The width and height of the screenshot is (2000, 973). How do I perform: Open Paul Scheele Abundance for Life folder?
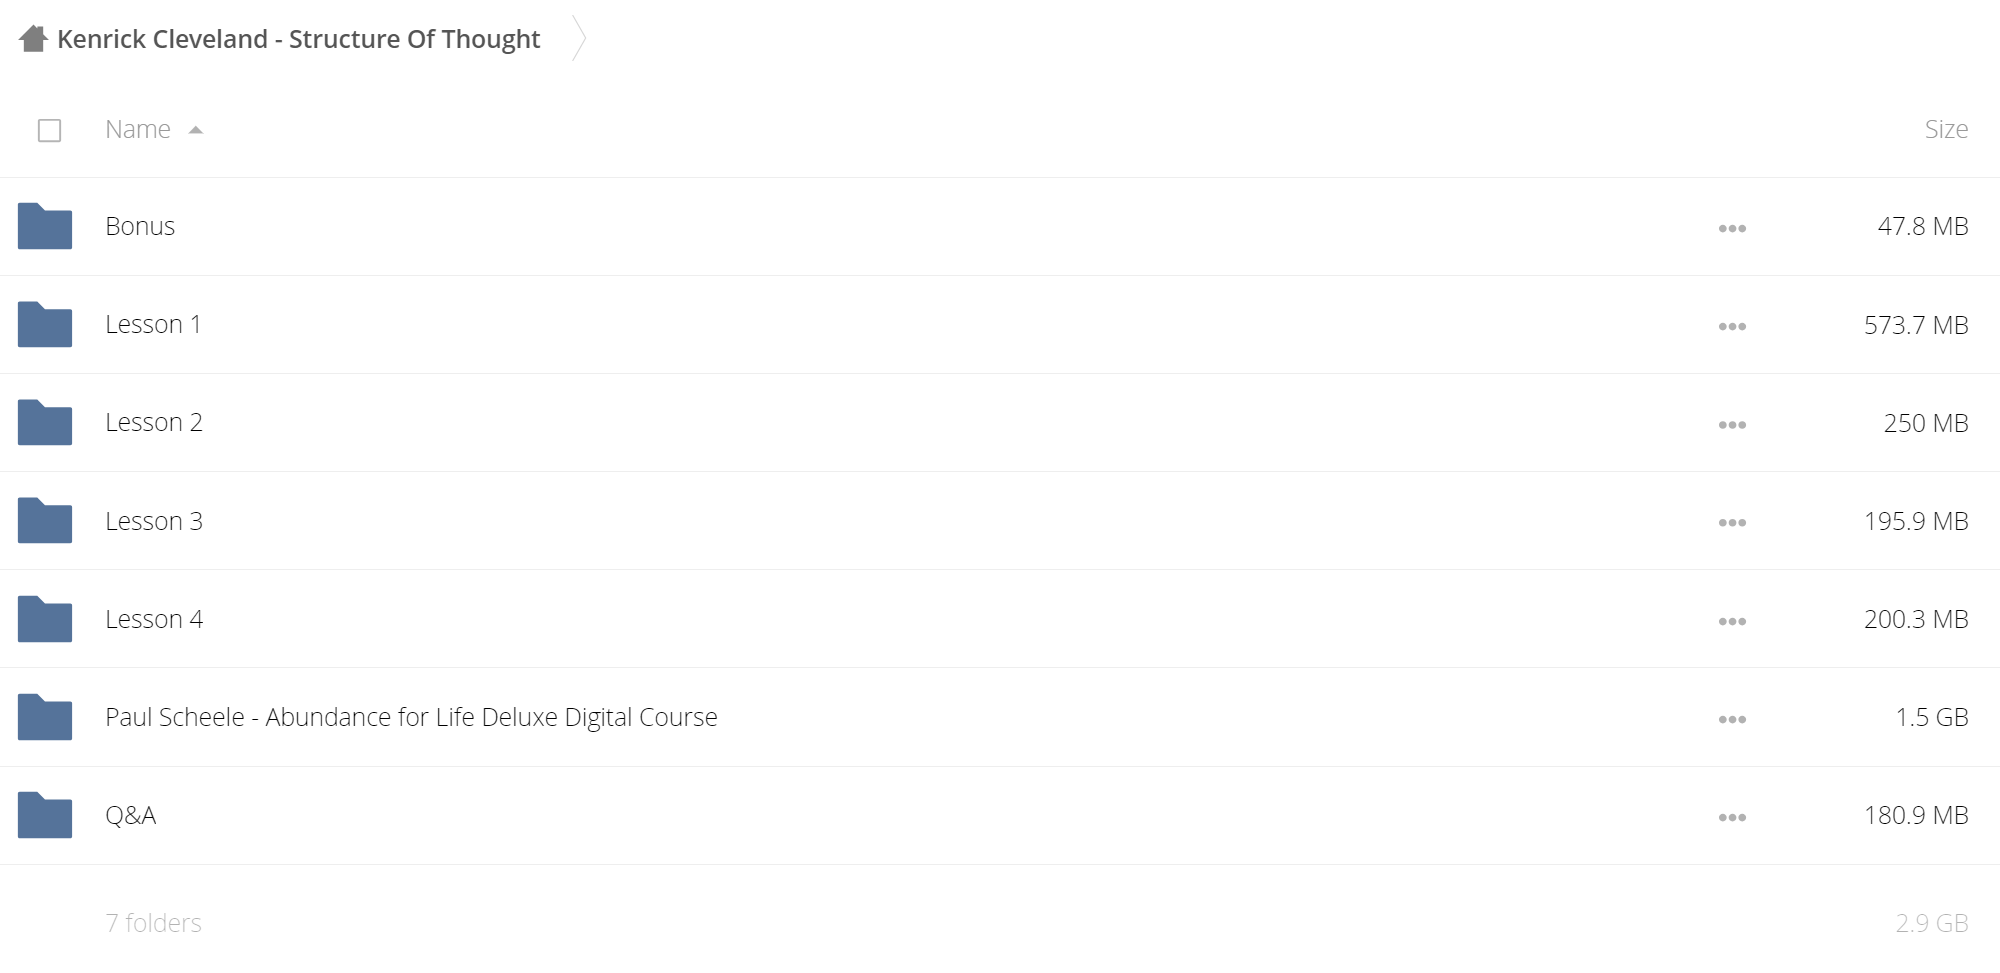[x=411, y=717]
